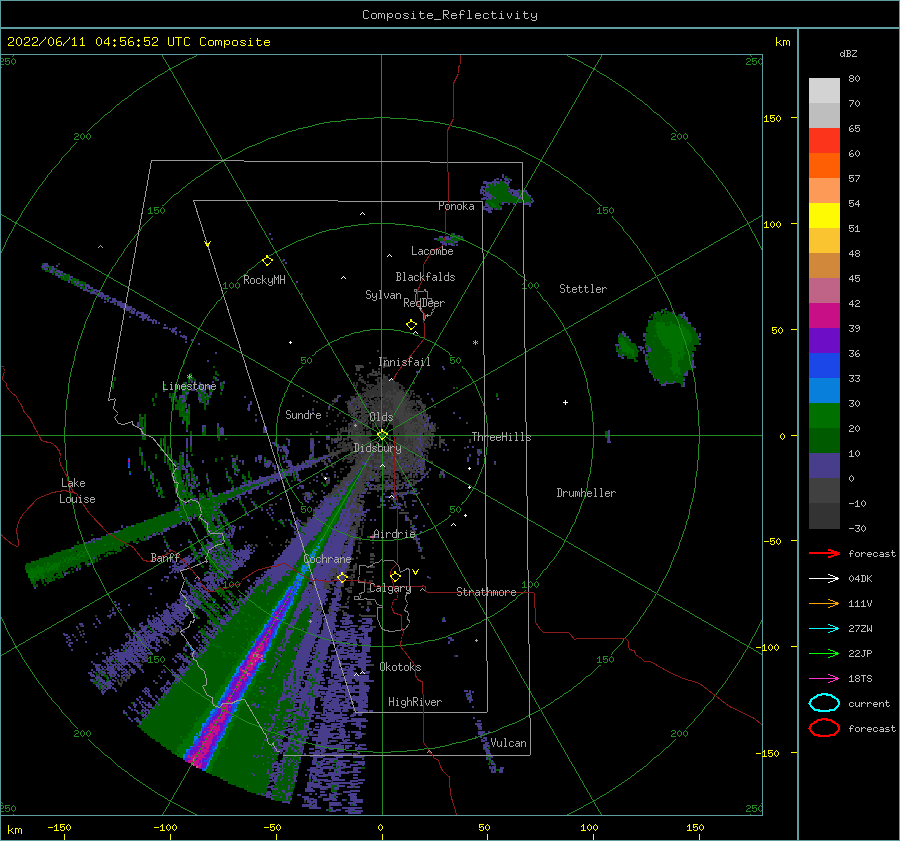Click the dBZ legend heading
The height and width of the screenshot is (841, 900).
pyautogui.click(x=848, y=53)
